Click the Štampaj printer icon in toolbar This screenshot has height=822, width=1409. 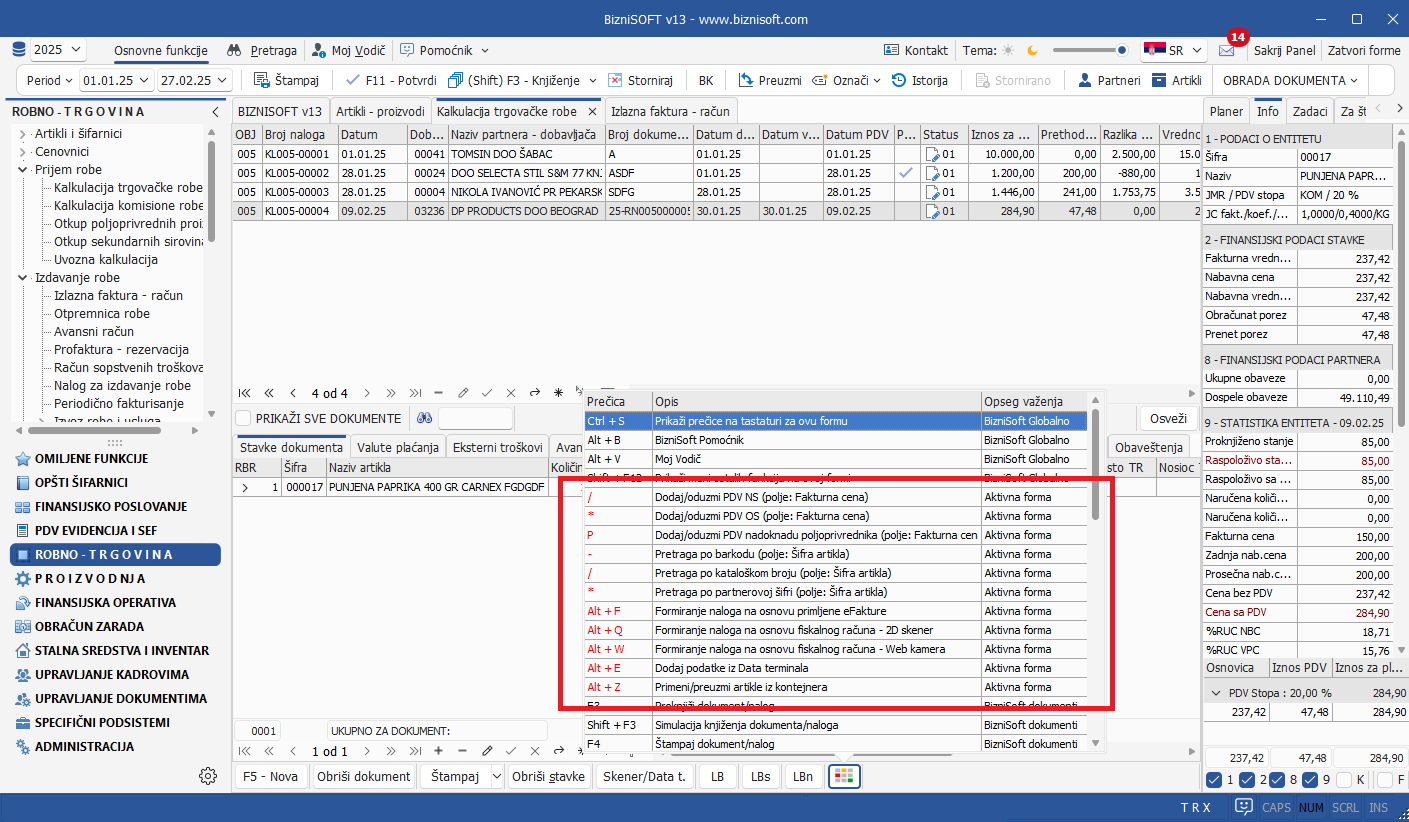(262, 80)
